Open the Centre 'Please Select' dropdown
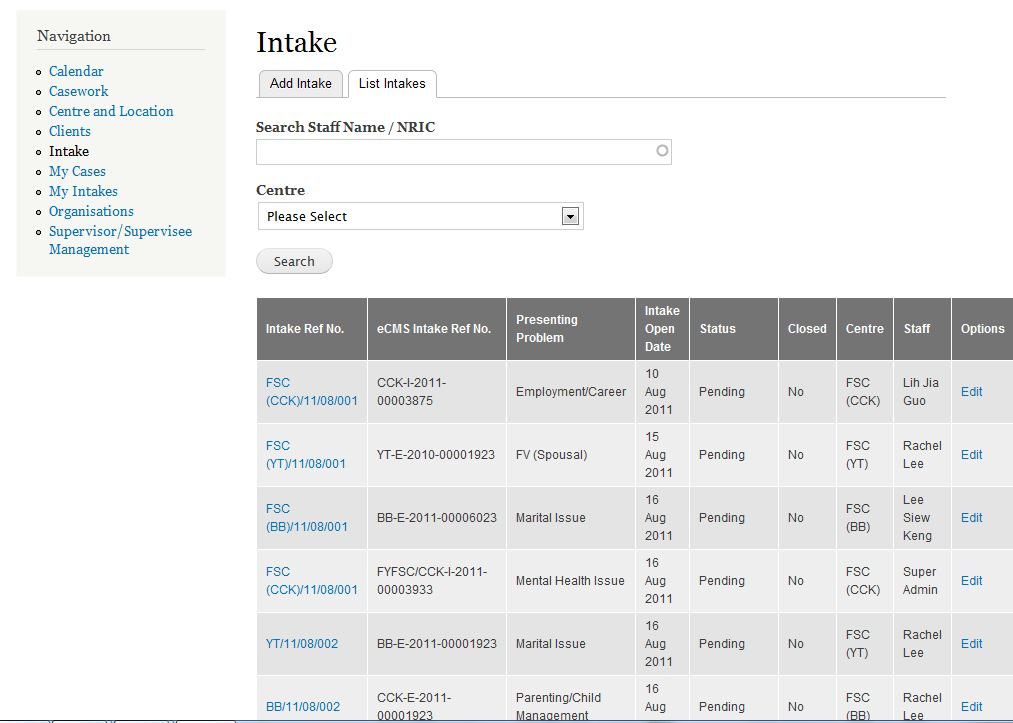Image resolution: width=1013 pixels, height=723 pixels. pyautogui.click(x=421, y=216)
